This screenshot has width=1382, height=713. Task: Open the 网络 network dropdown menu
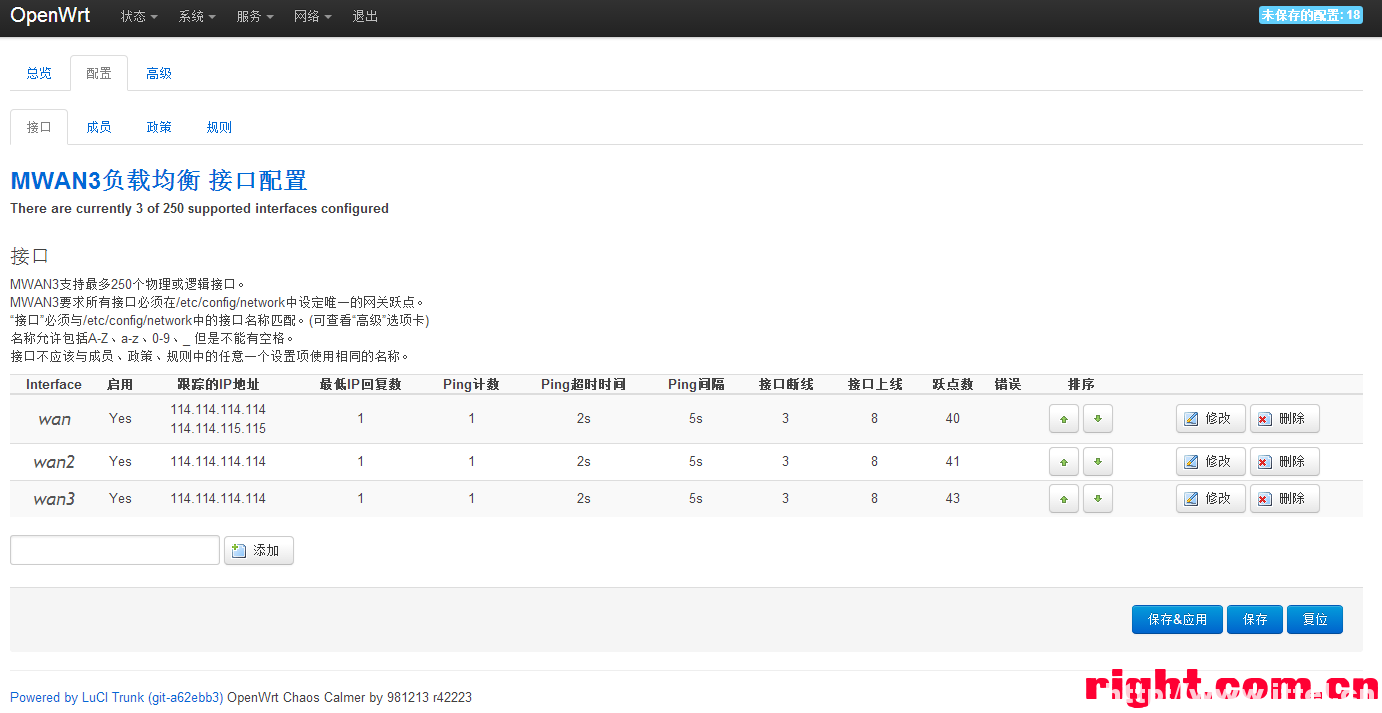312,17
